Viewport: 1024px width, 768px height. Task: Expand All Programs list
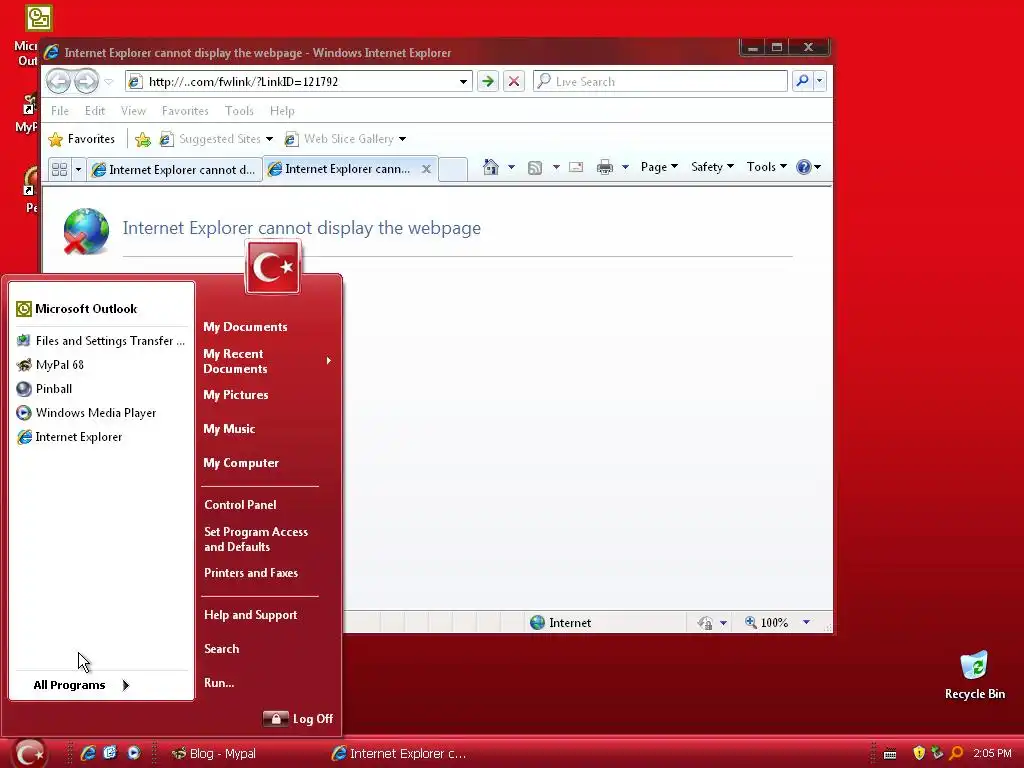82,685
